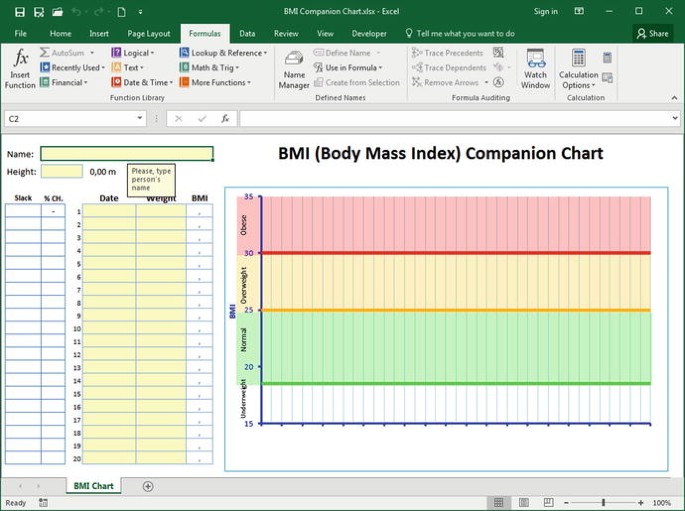Image resolution: width=685 pixels, height=511 pixels.
Task: Click Sign in
Action: point(546,12)
